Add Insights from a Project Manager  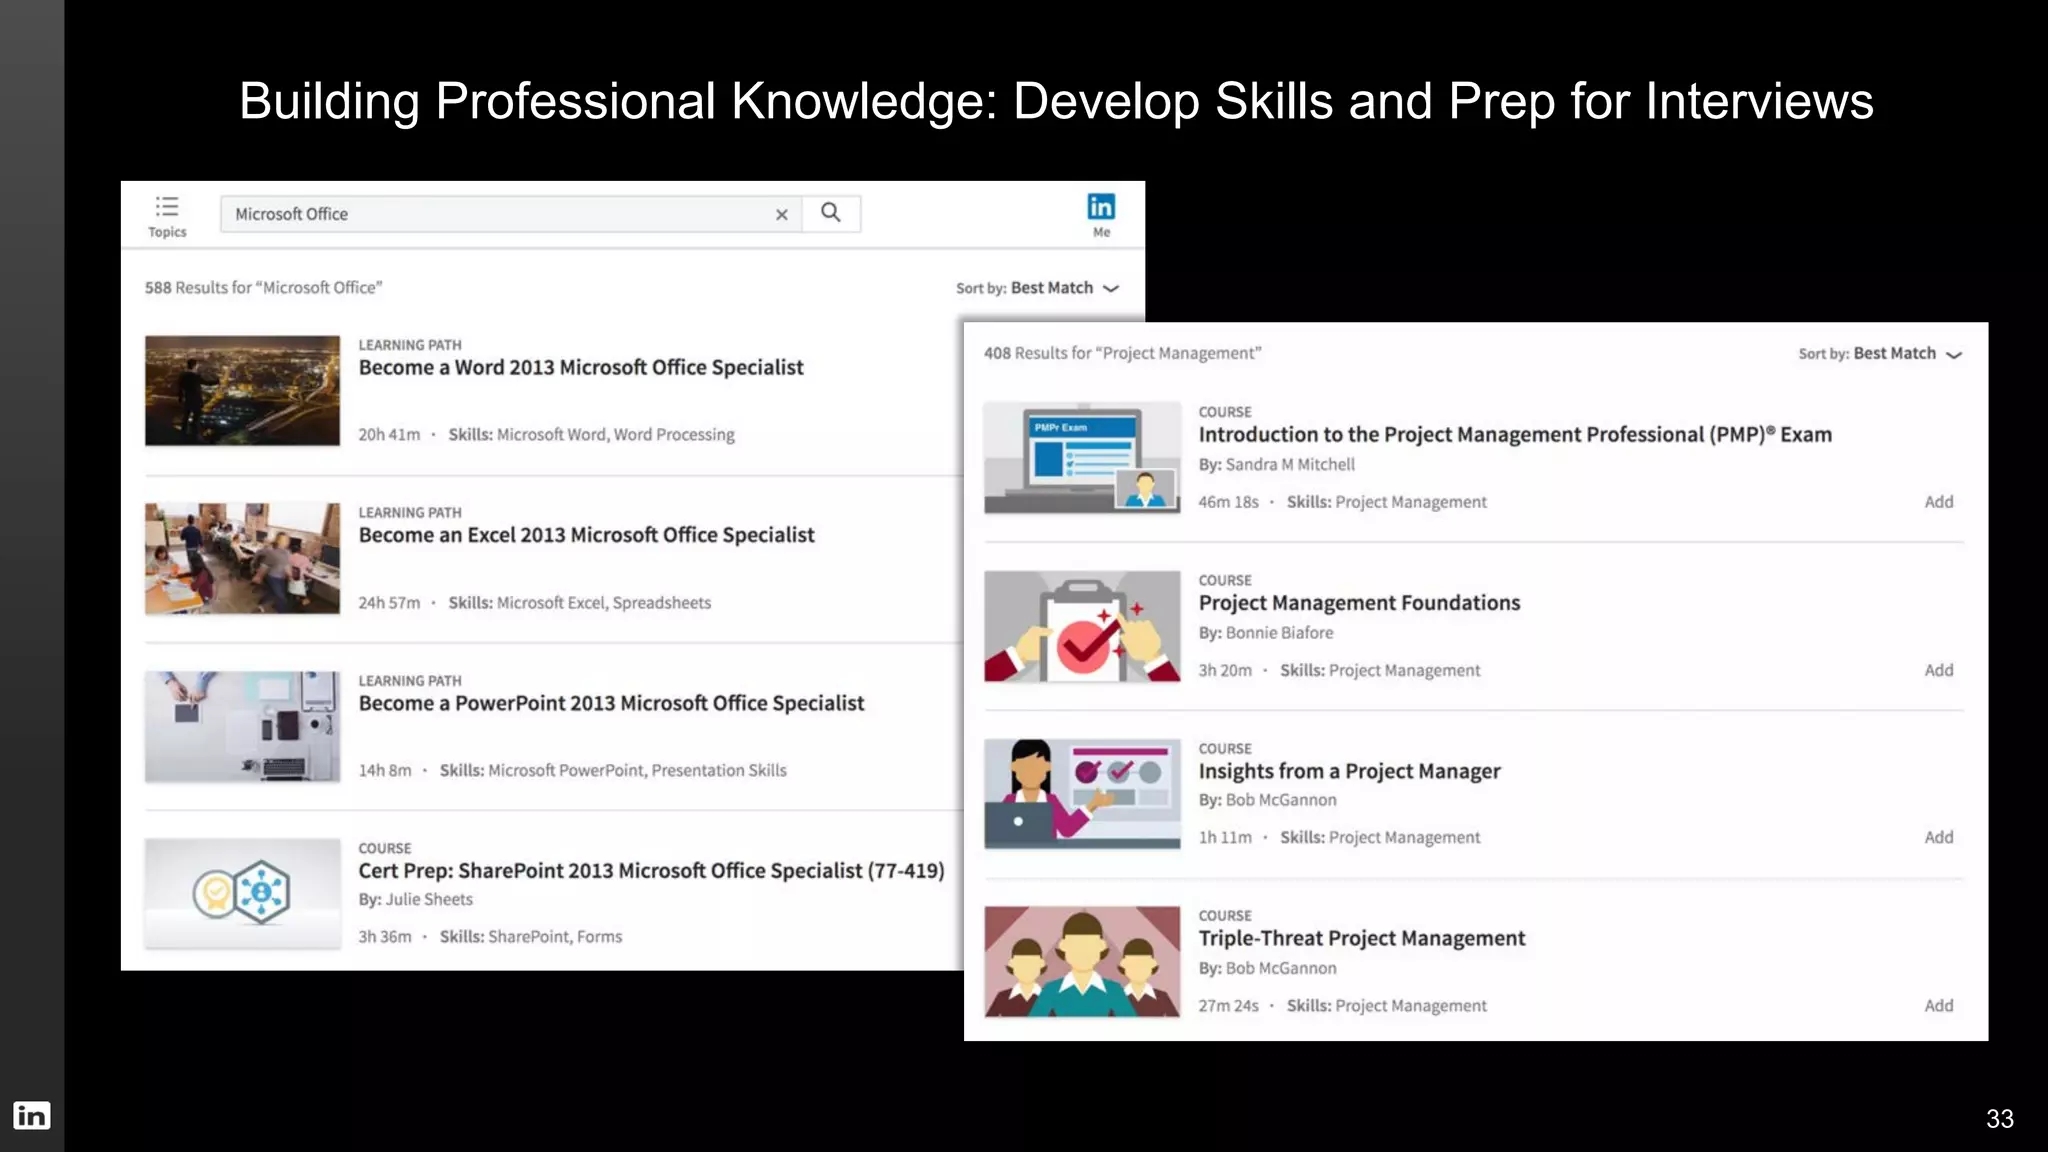(x=1939, y=837)
